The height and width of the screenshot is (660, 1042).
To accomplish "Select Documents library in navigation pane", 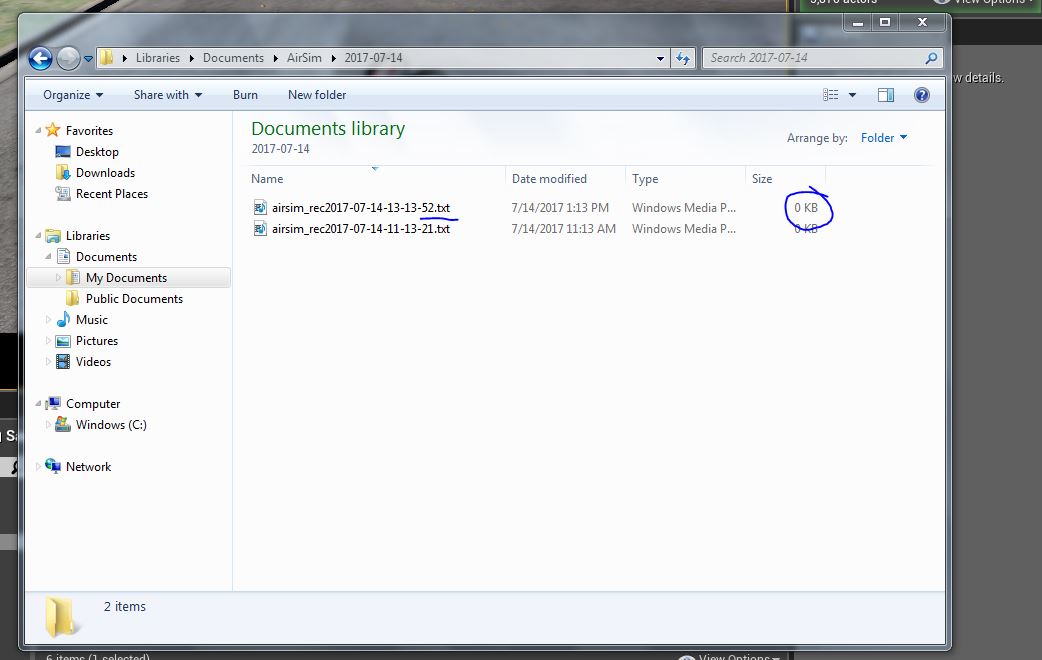I will click(x=106, y=257).
